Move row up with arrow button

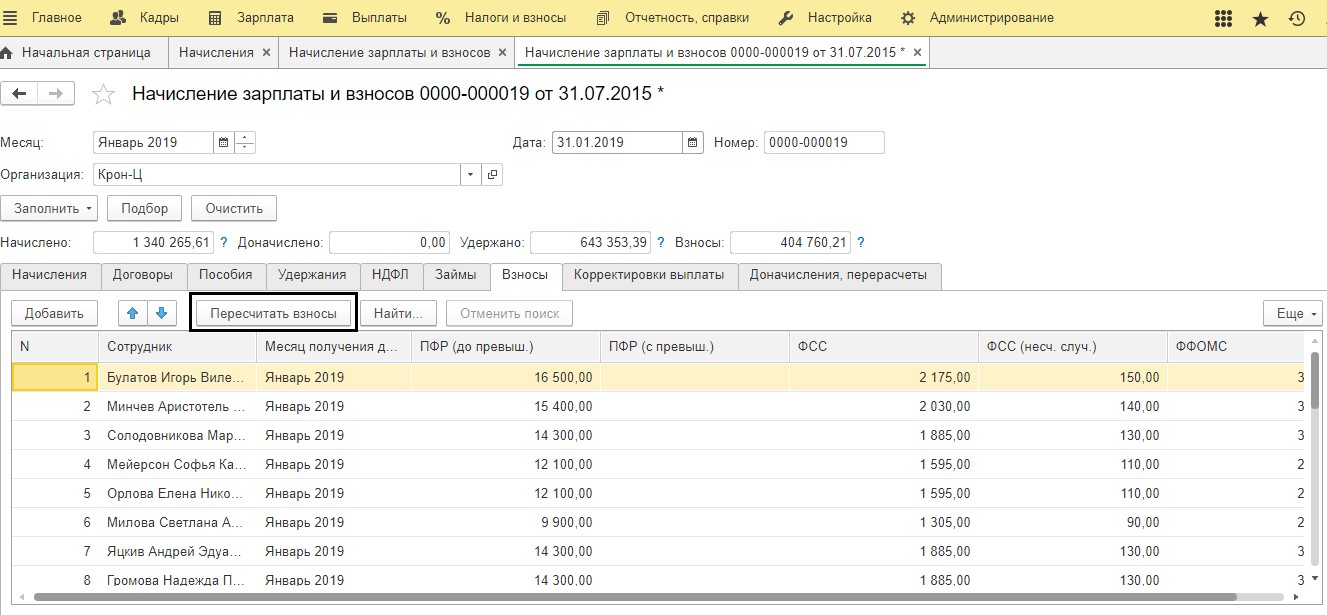[132, 313]
